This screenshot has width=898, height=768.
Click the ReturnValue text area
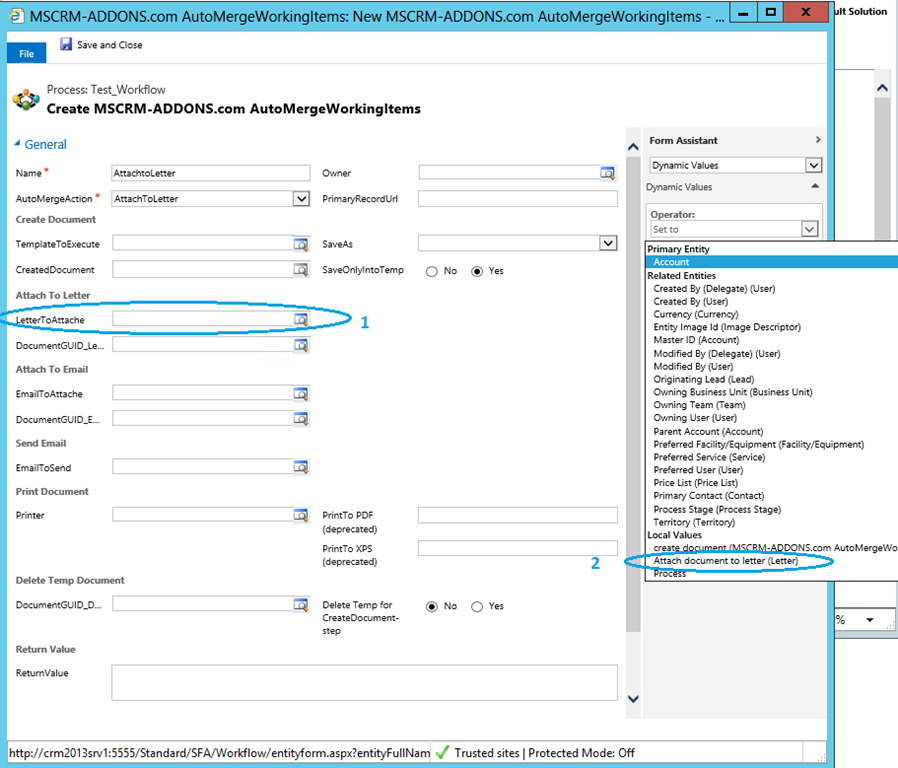pyautogui.click(x=364, y=682)
